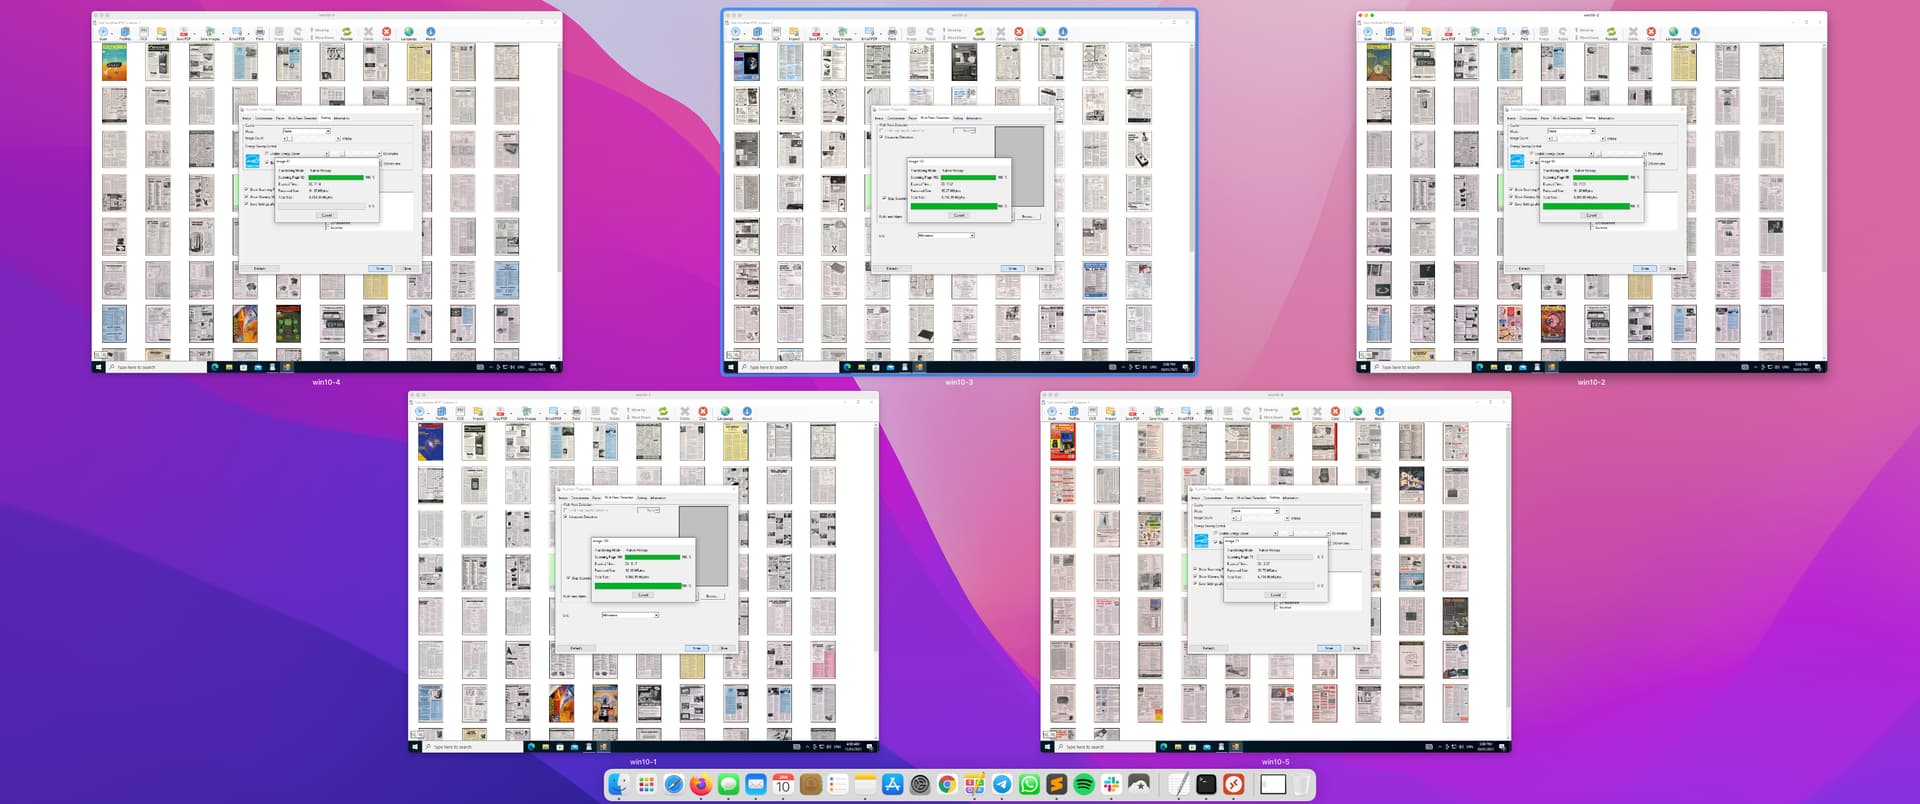Viewport: 1920px width, 804px height.
Task: Click Save Images icon in win10-2 toolbar
Action: click(1474, 31)
